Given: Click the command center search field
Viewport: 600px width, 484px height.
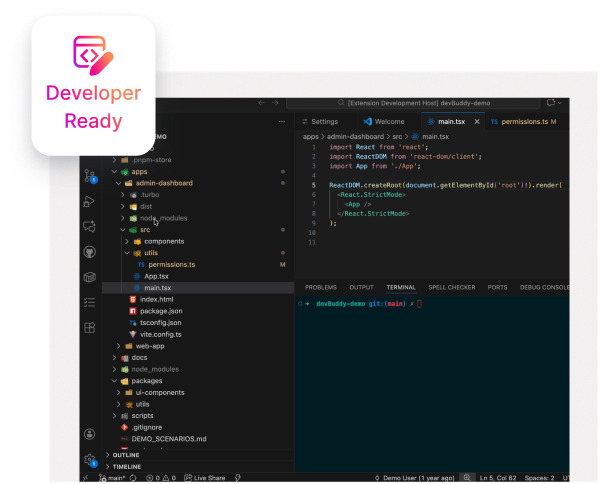Looking at the screenshot, I should pyautogui.click(x=413, y=103).
